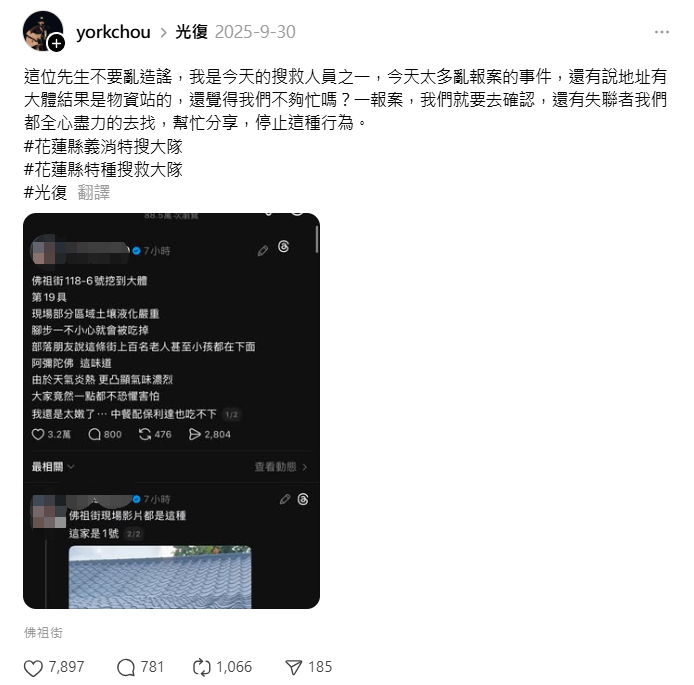Translate the post with 翻譯
This screenshot has height=685, width=694.
(x=93, y=192)
